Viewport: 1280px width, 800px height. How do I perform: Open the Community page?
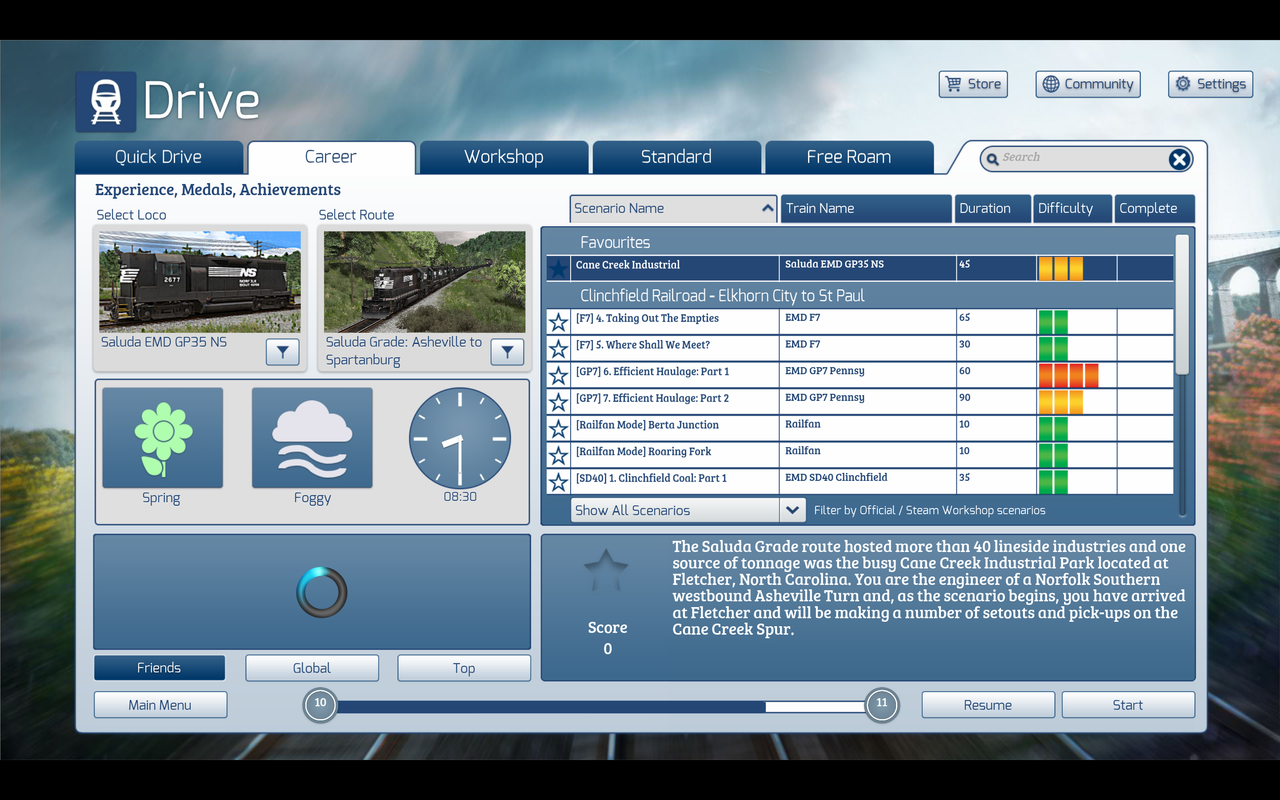1088,84
